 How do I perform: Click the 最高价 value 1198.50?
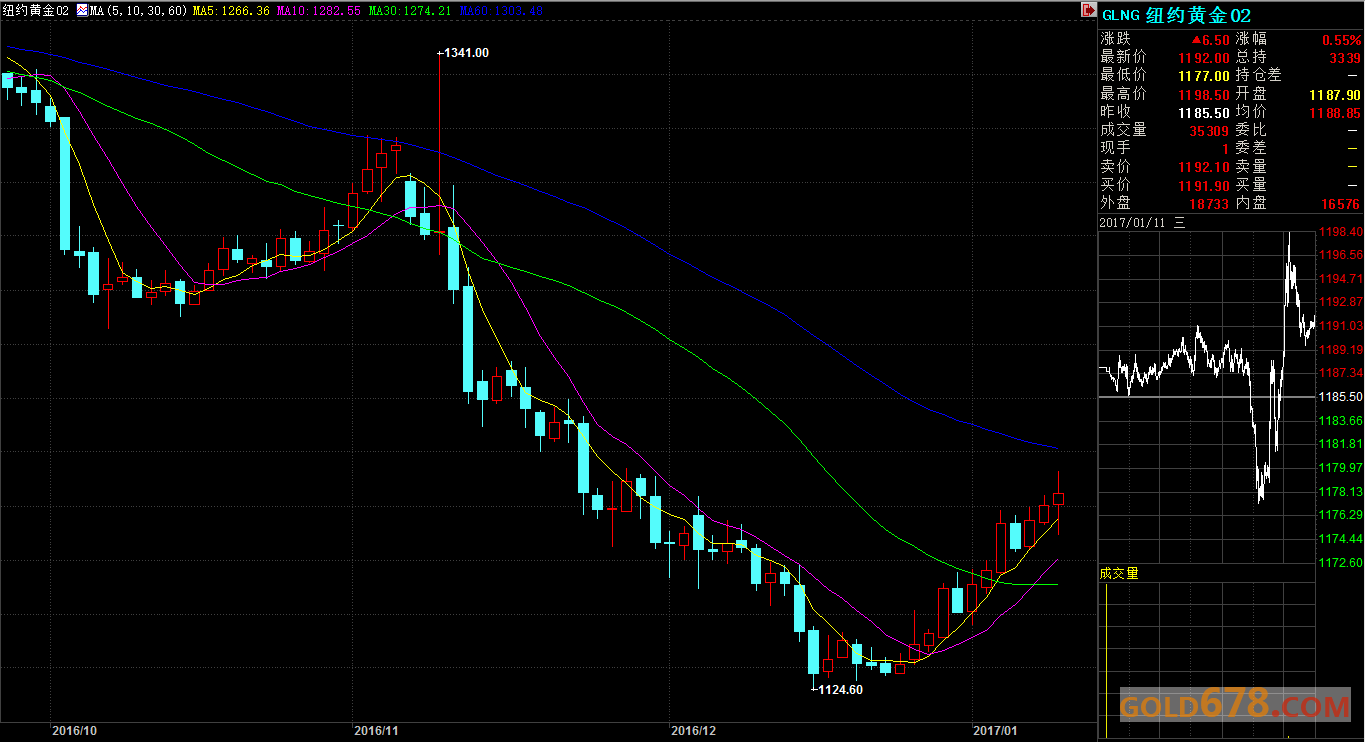click(x=1204, y=94)
